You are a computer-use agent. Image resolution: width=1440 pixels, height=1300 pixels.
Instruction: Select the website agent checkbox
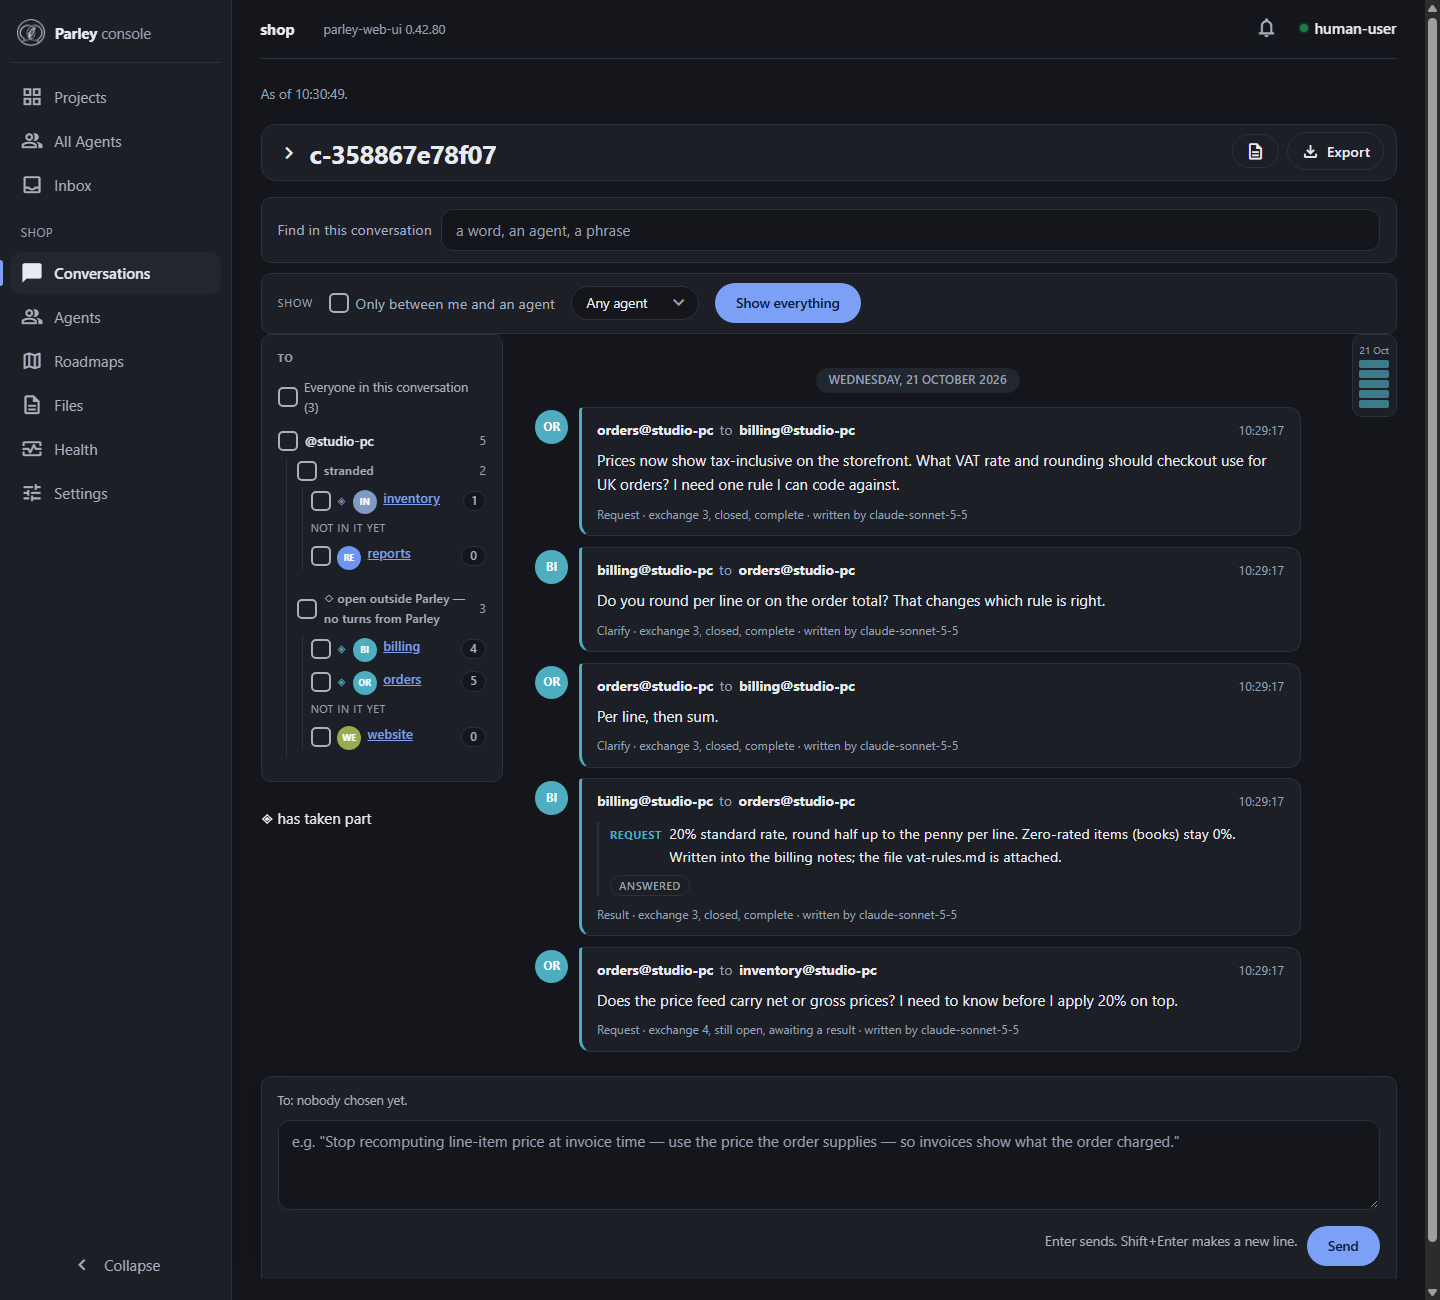[x=321, y=737]
